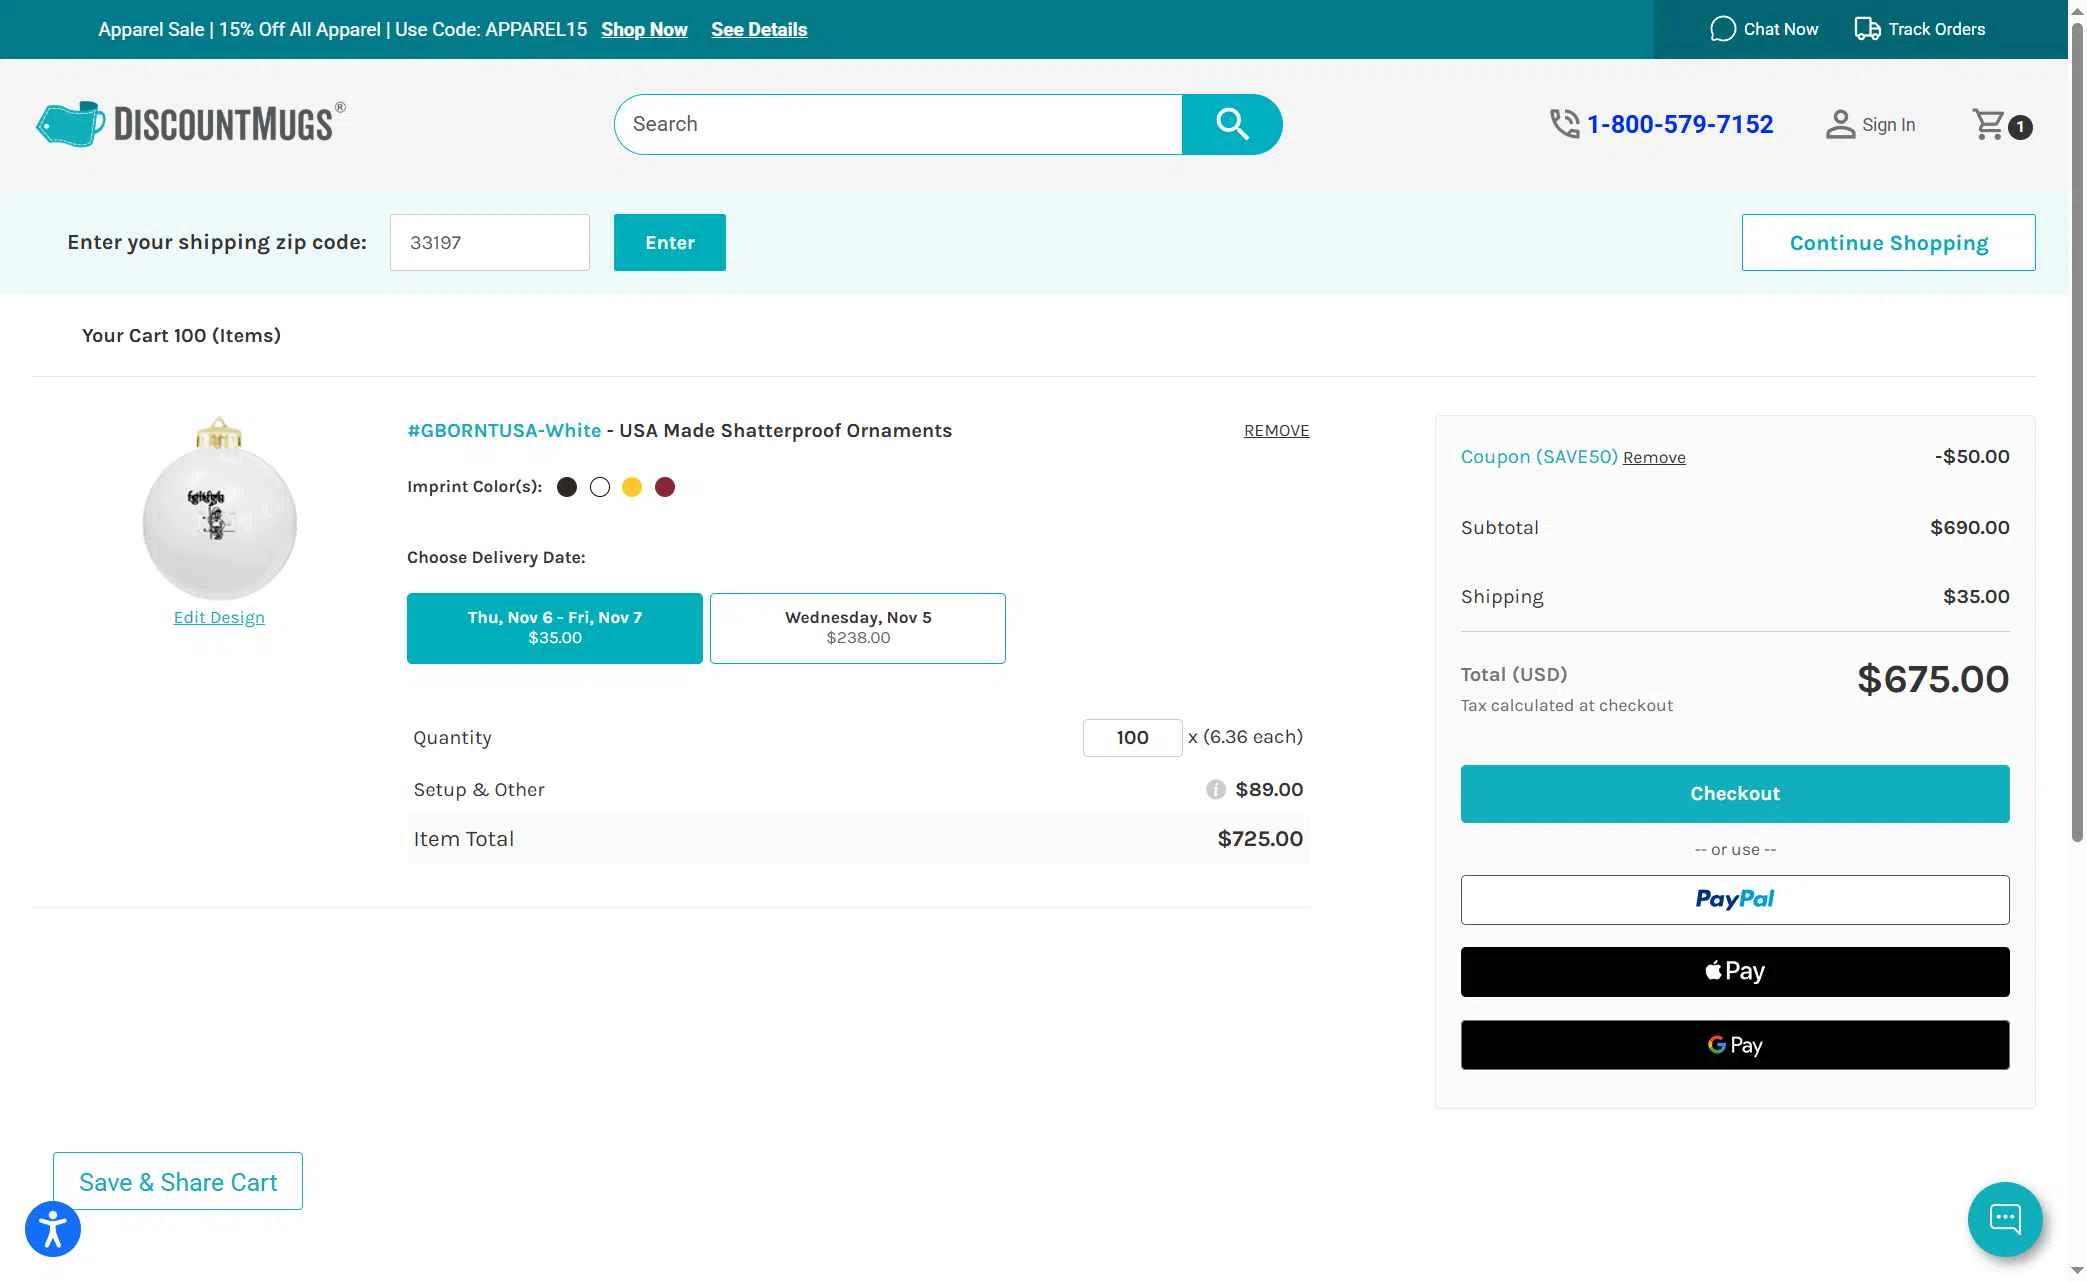Click Track Orders truck icon
Viewport: 2087px width, 1282px height.
1866,29
